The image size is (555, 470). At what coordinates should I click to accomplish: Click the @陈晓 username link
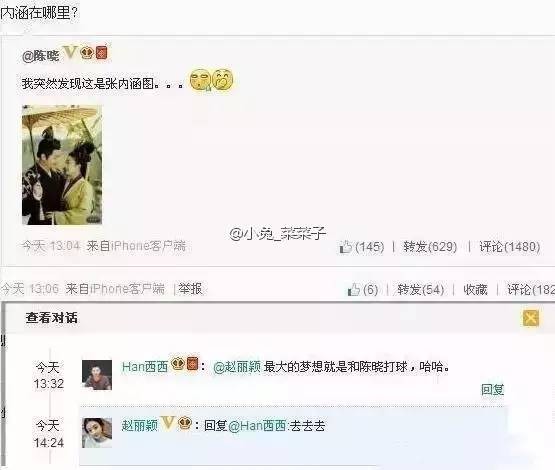tap(40, 56)
